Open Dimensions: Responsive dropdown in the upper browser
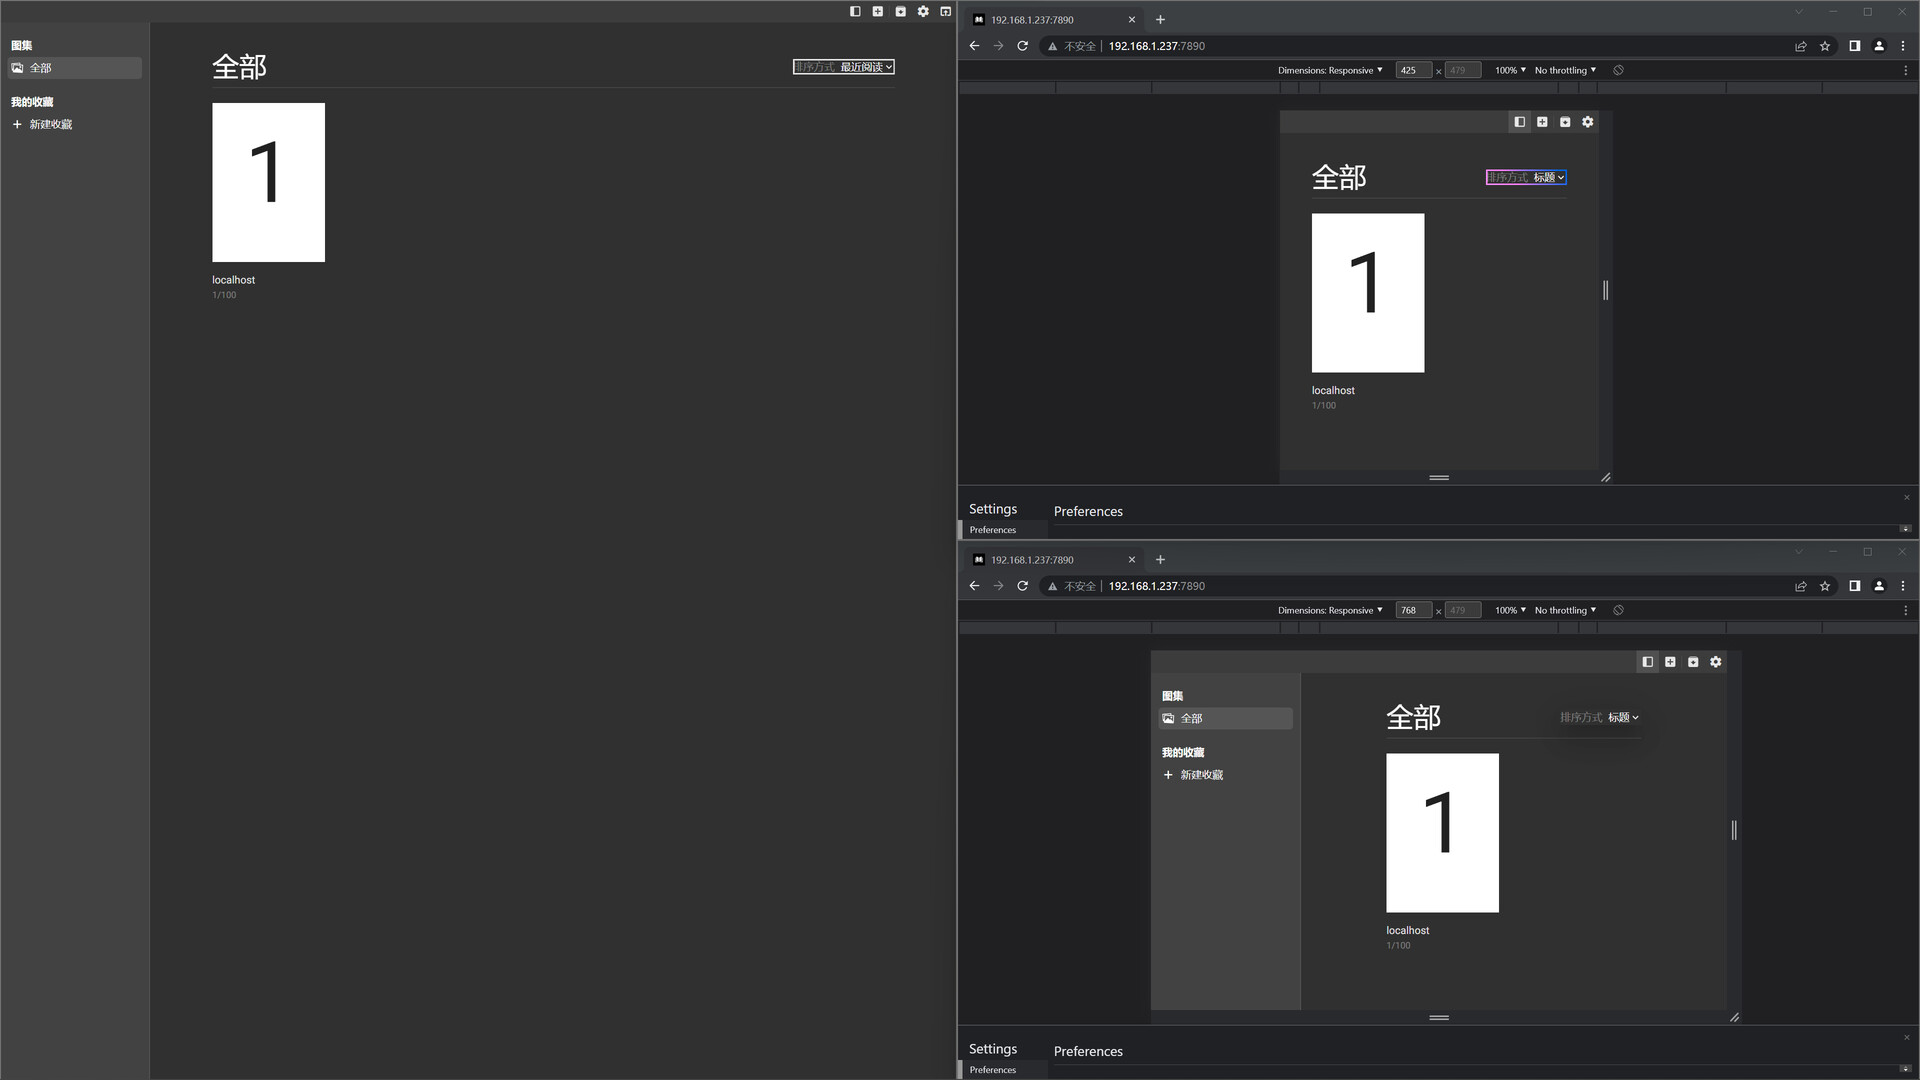 (1330, 70)
